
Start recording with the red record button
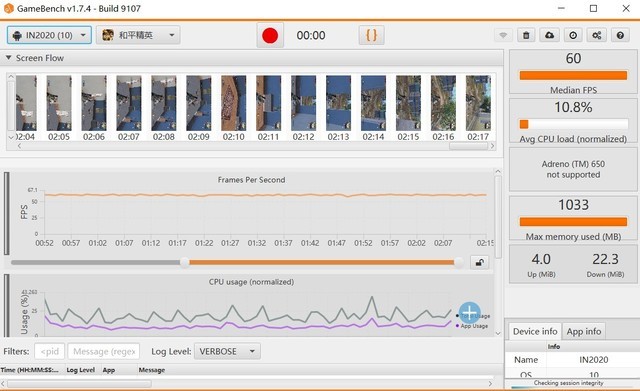[270, 36]
